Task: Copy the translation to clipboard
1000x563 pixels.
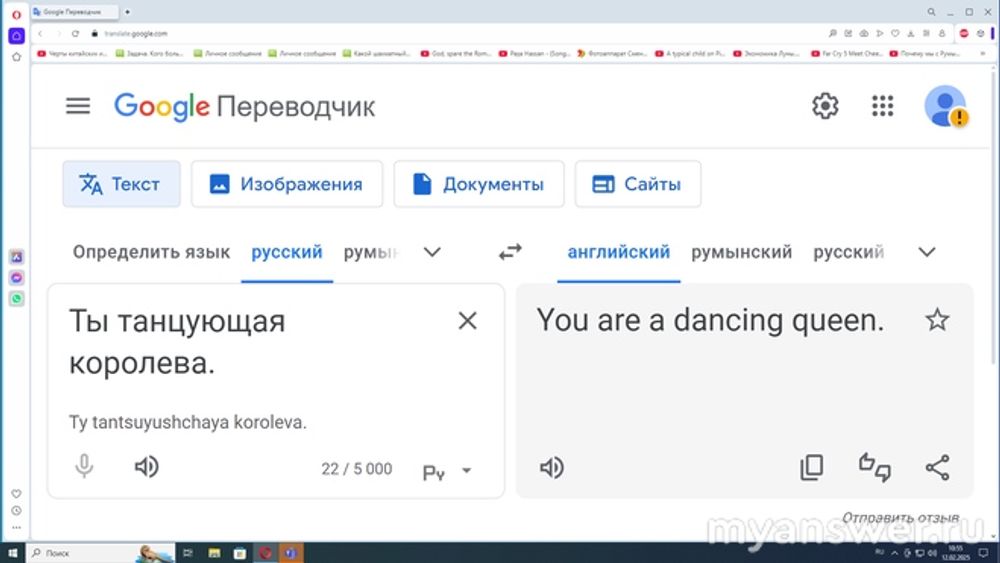Action: pyautogui.click(x=812, y=467)
